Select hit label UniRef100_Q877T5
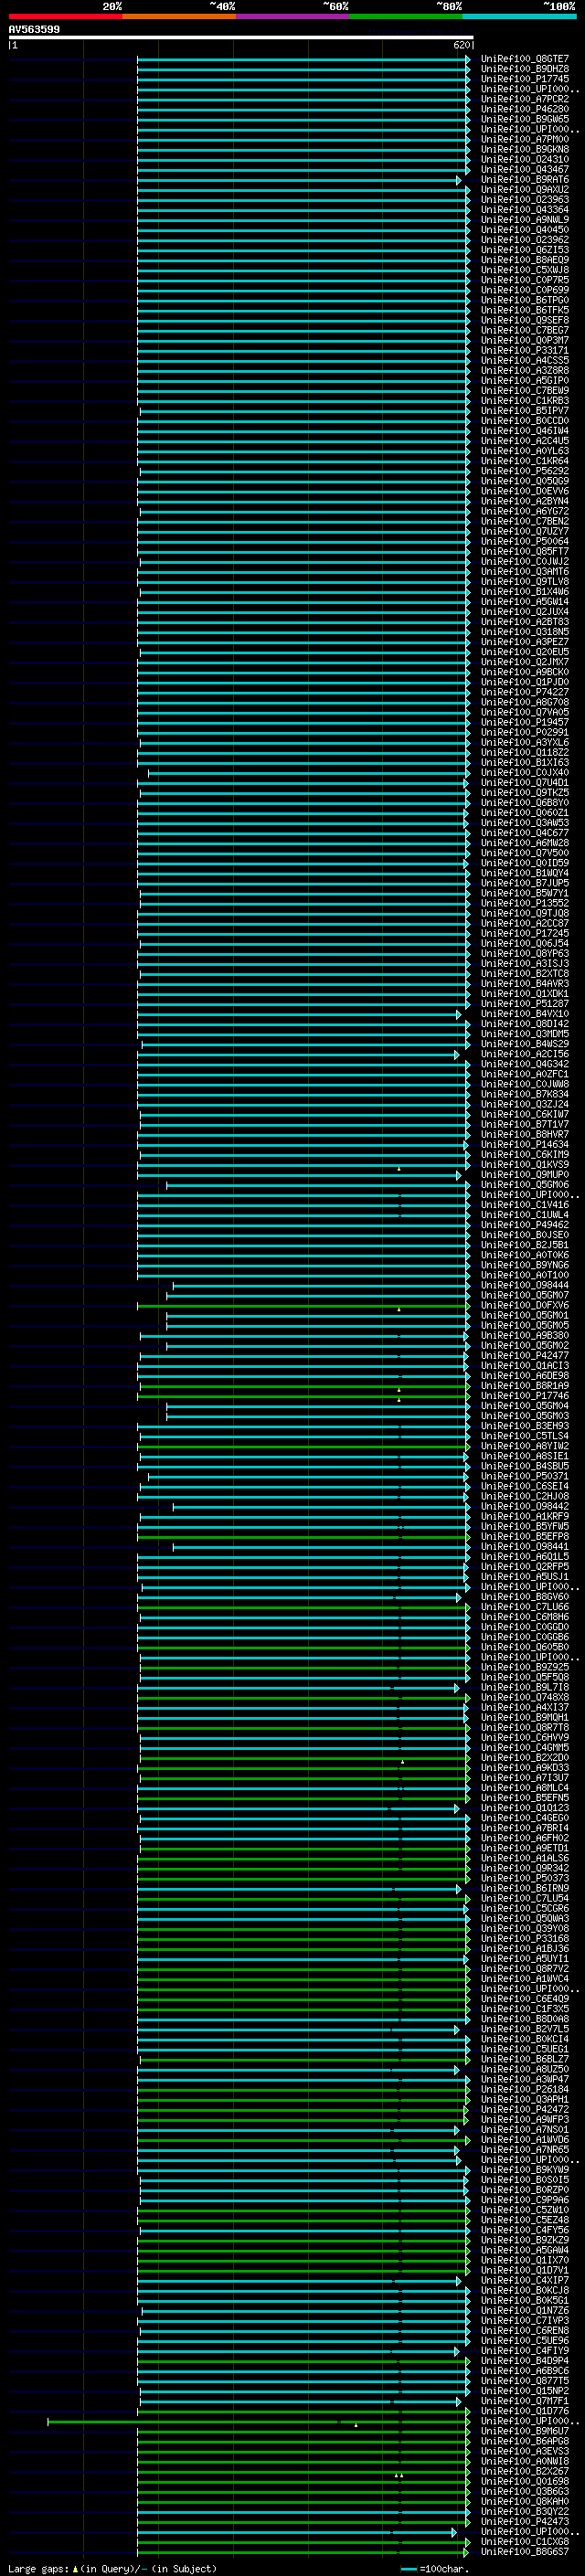The height and width of the screenshot is (2576, 585). click(x=525, y=2381)
